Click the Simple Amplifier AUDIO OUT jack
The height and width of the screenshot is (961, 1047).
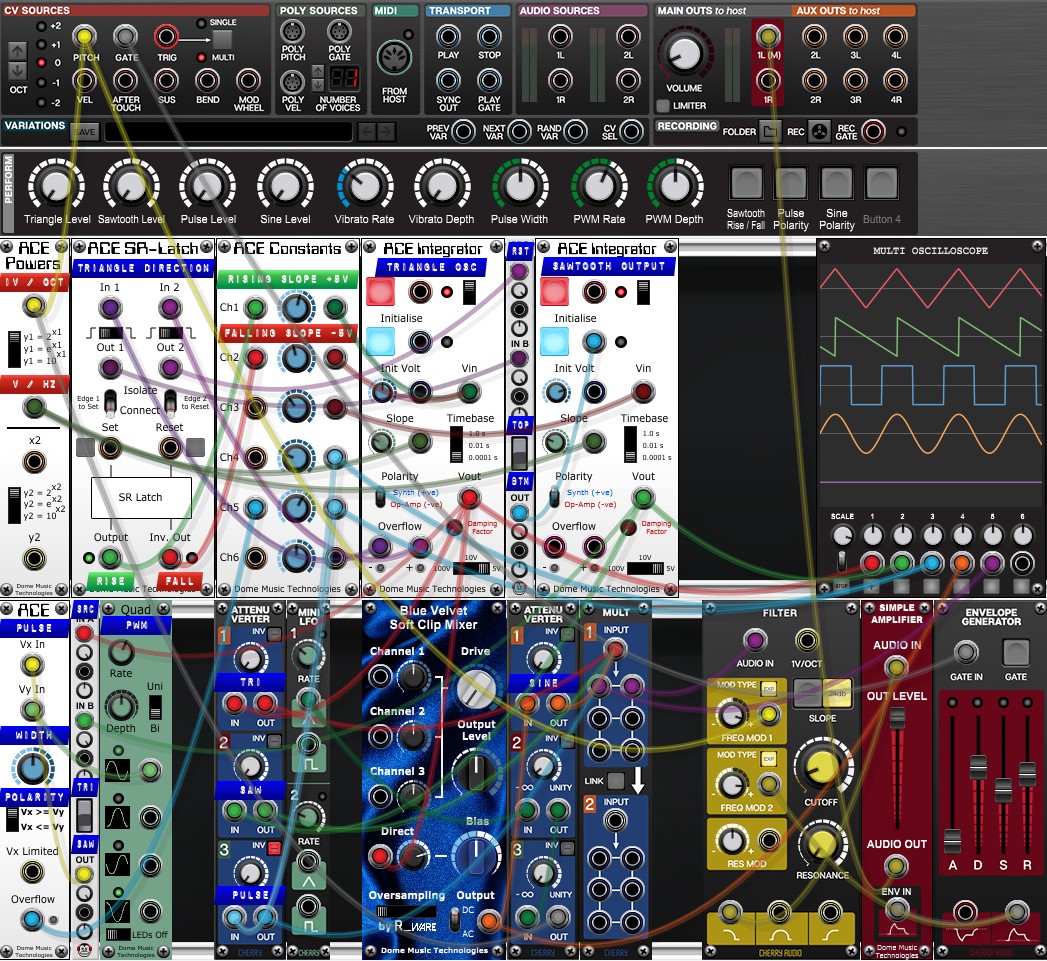[895, 867]
